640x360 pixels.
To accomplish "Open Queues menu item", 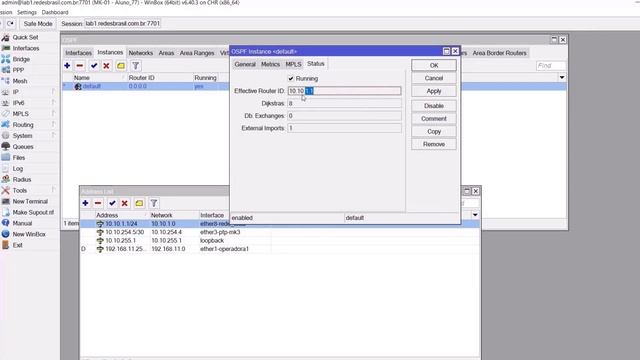I will point(23,147).
